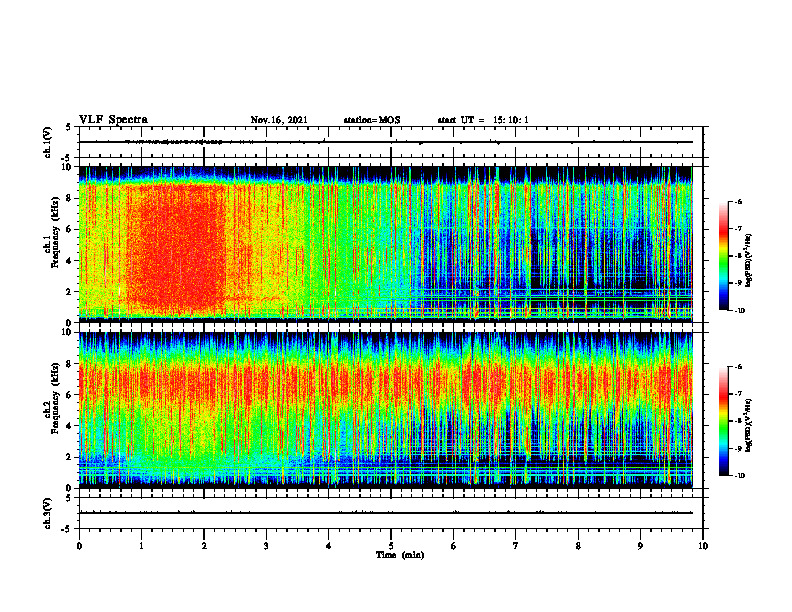Click the ch.2 spectrogram color scale bar
Viewport: 792px width, 612px height.
[x=724, y=421]
